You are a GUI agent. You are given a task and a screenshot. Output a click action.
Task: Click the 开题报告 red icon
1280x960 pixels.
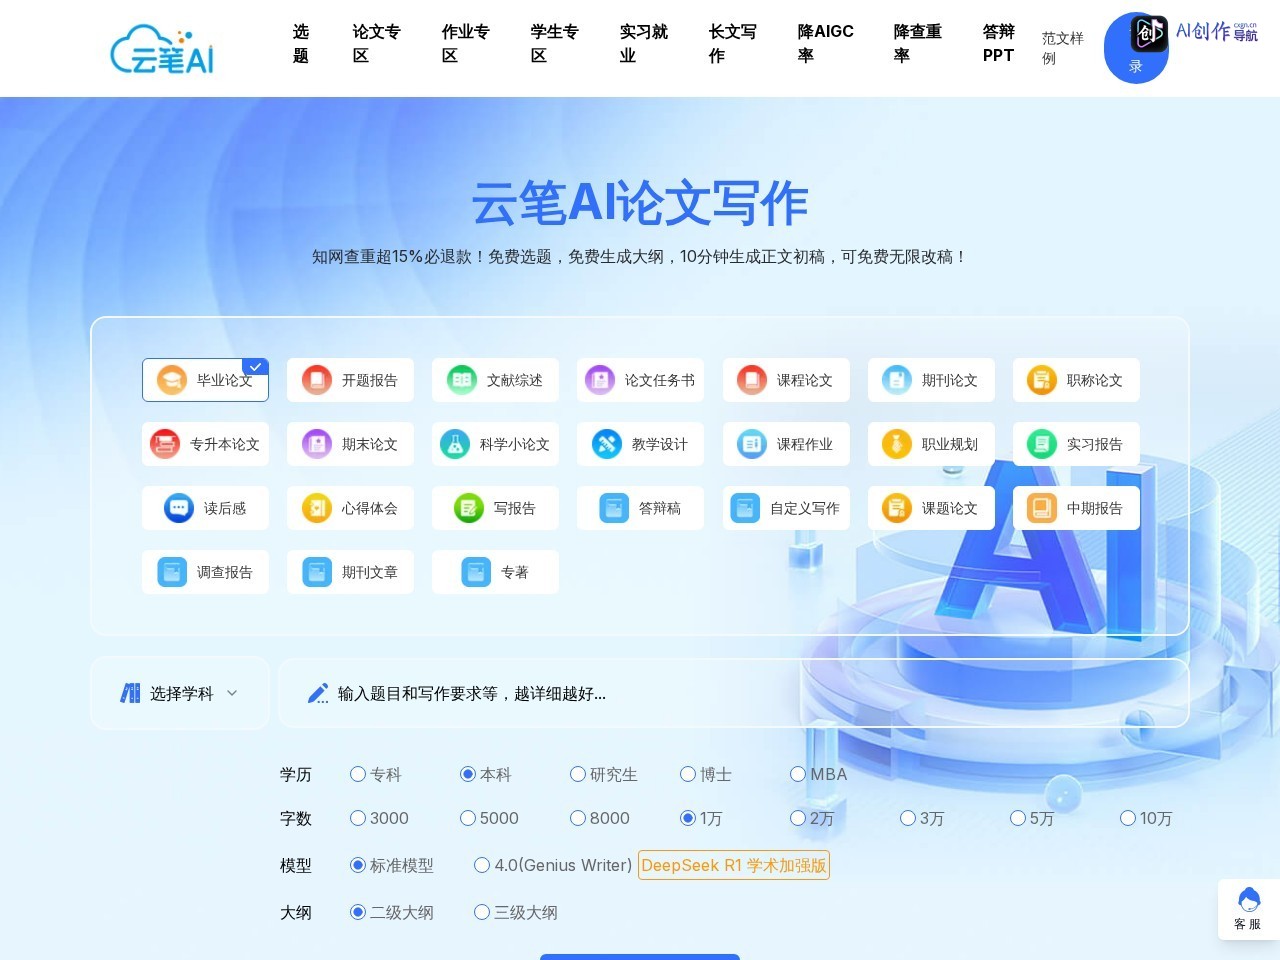point(317,380)
